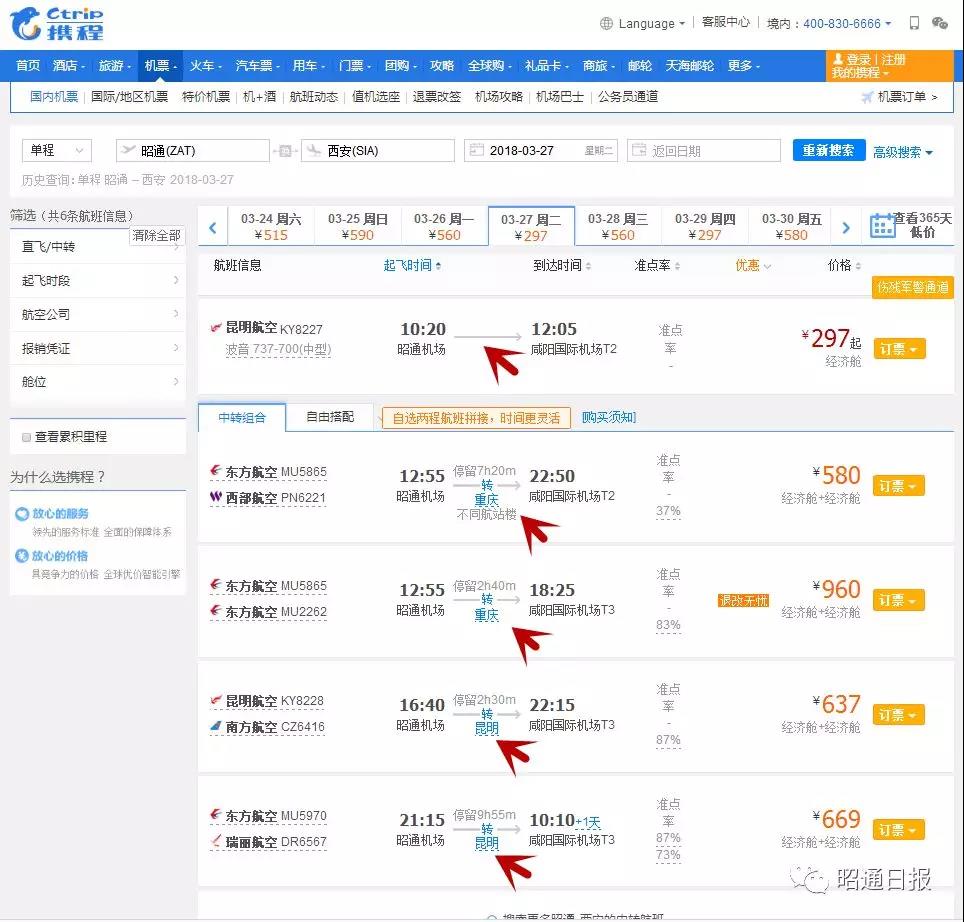Sort by 准点率 column
This screenshot has width=964, height=922.
tap(657, 265)
